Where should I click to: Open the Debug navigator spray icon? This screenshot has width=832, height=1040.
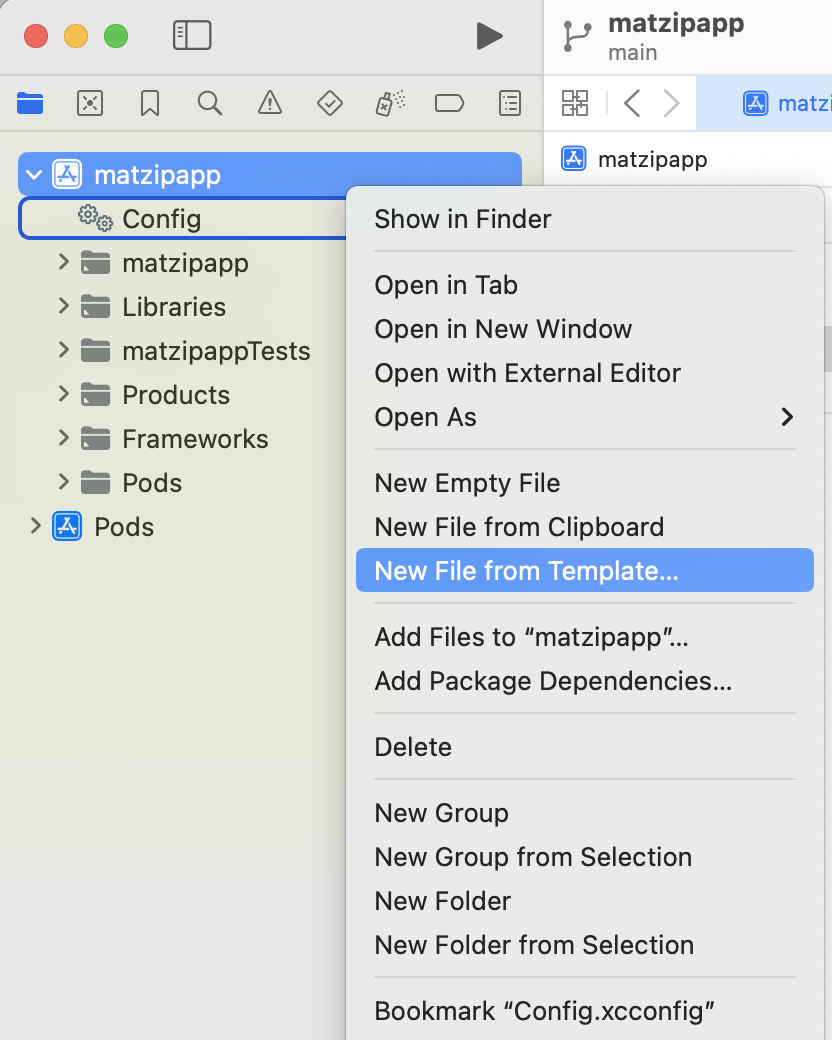tap(390, 103)
